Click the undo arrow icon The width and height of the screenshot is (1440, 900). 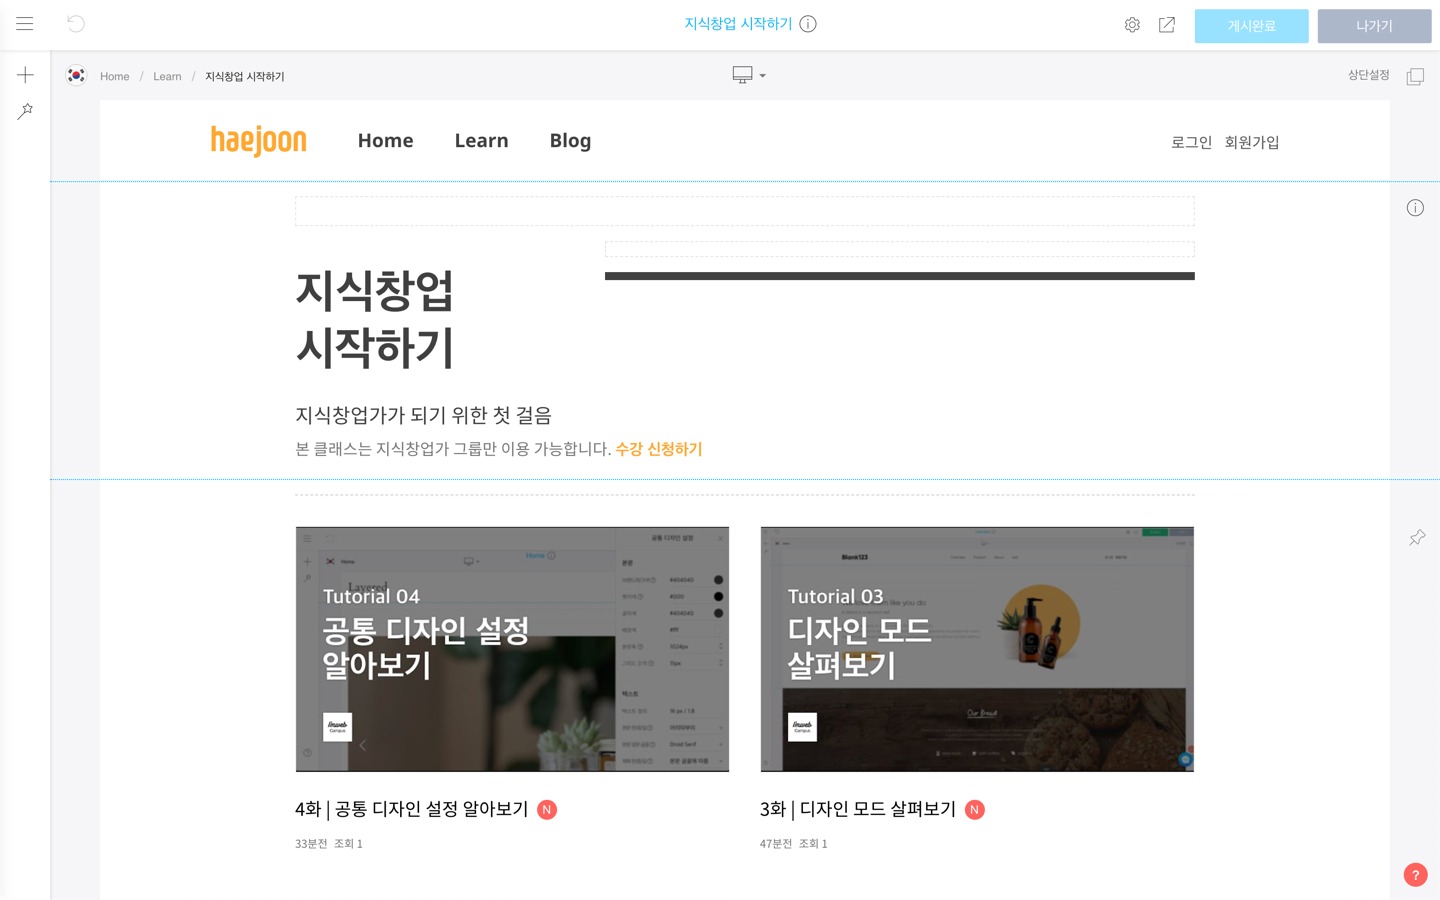pyautogui.click(x=76, y=24)
